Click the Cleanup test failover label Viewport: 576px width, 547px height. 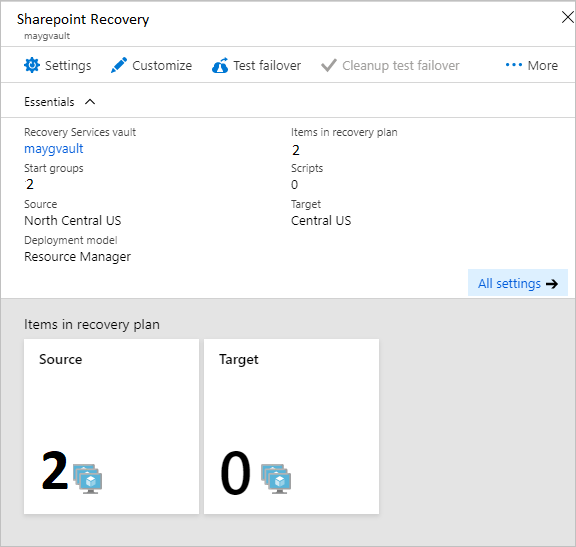[x=401, y=65]
